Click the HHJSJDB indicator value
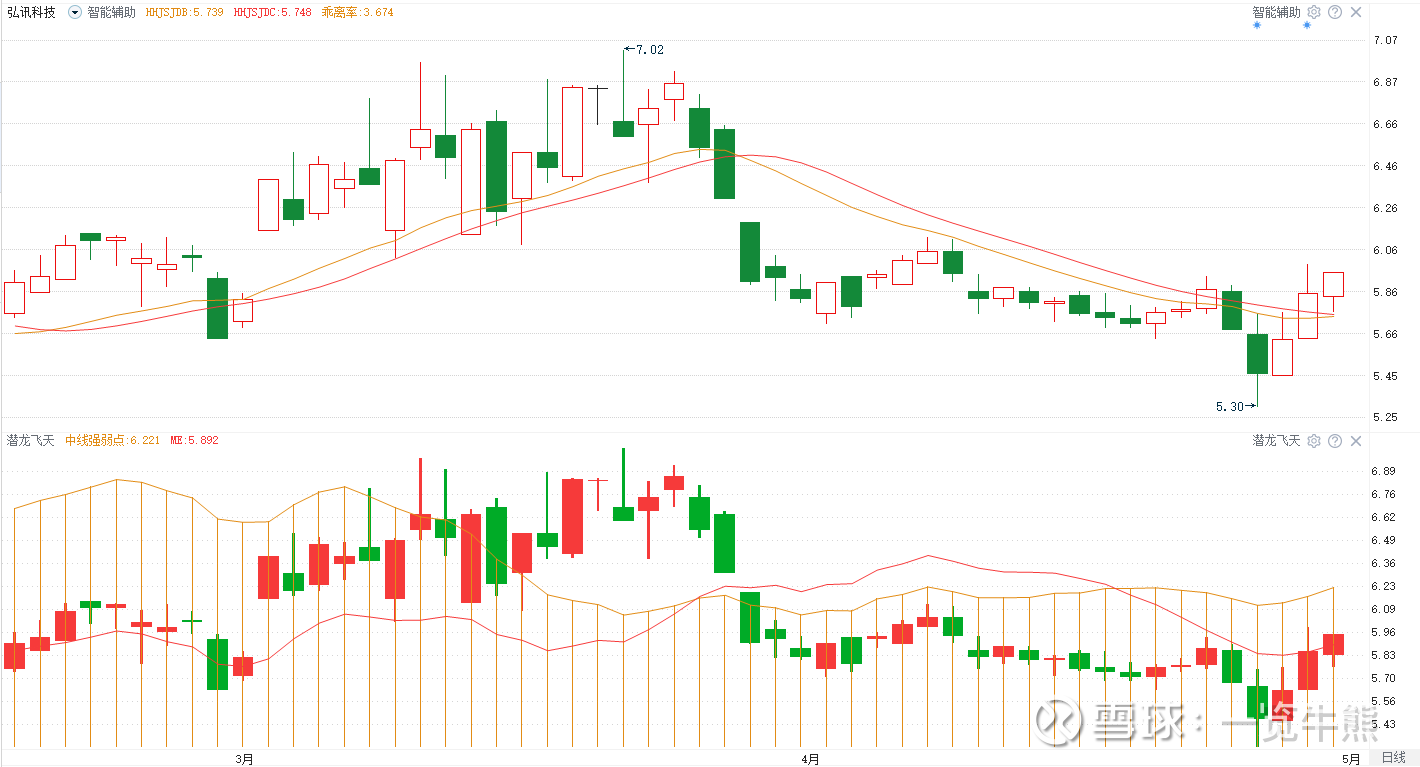This screenshot has height=767, width=1420. (x=185, y=13)
